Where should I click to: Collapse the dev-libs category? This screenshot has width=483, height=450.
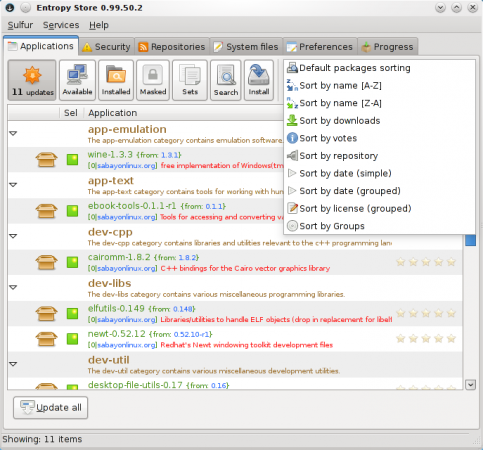pyautogui.click(x=13, y=287)
